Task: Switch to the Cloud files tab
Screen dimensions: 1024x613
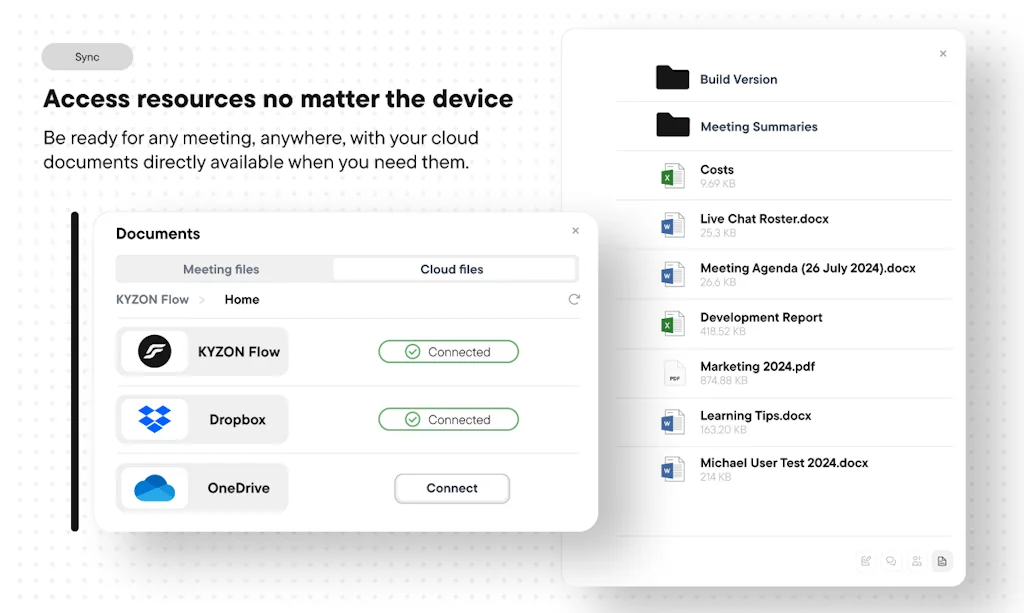Action: 454,268
